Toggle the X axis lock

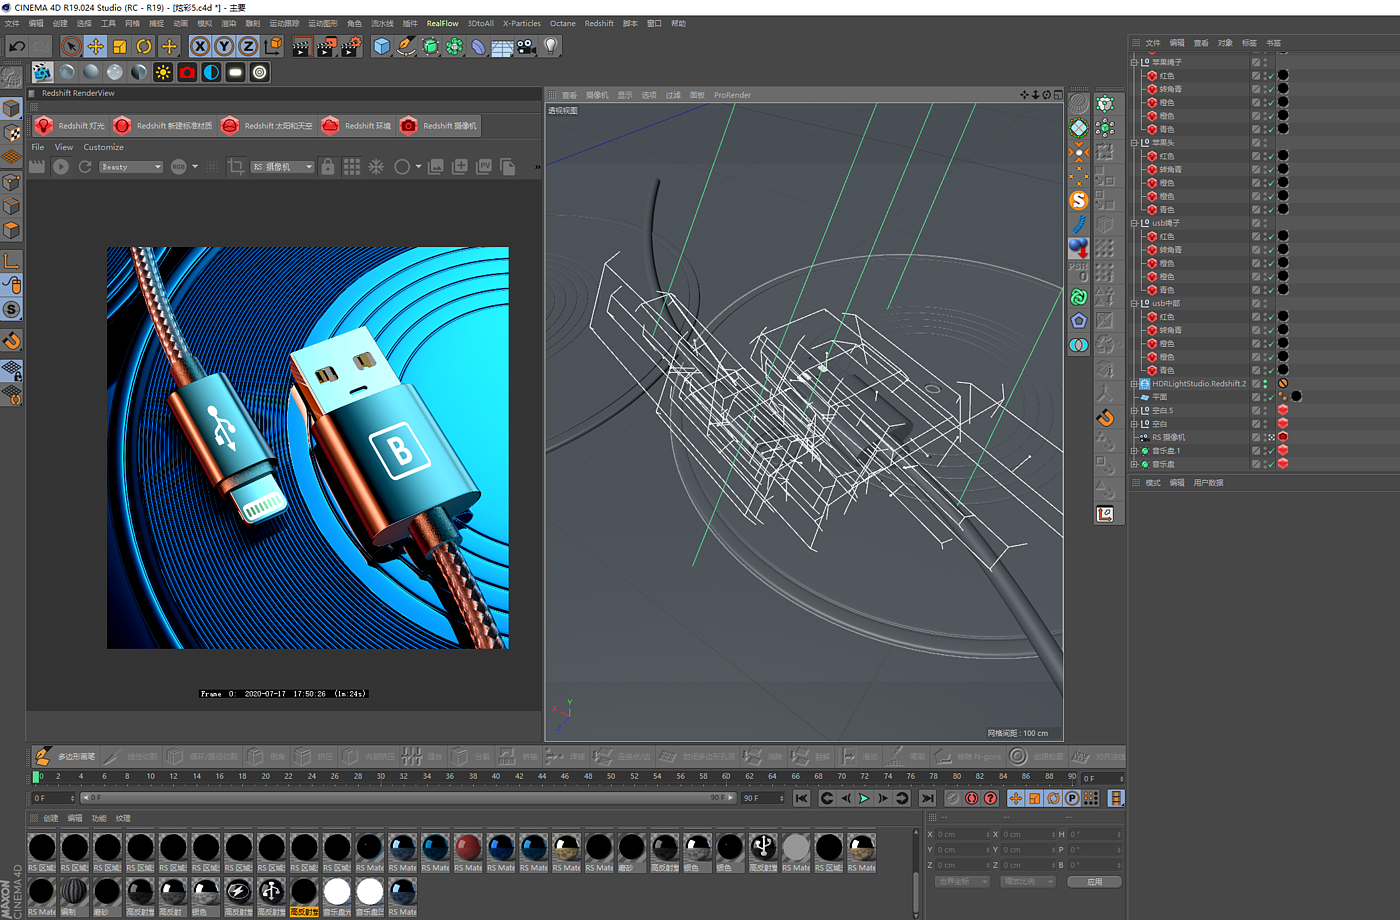coord(200,46)
